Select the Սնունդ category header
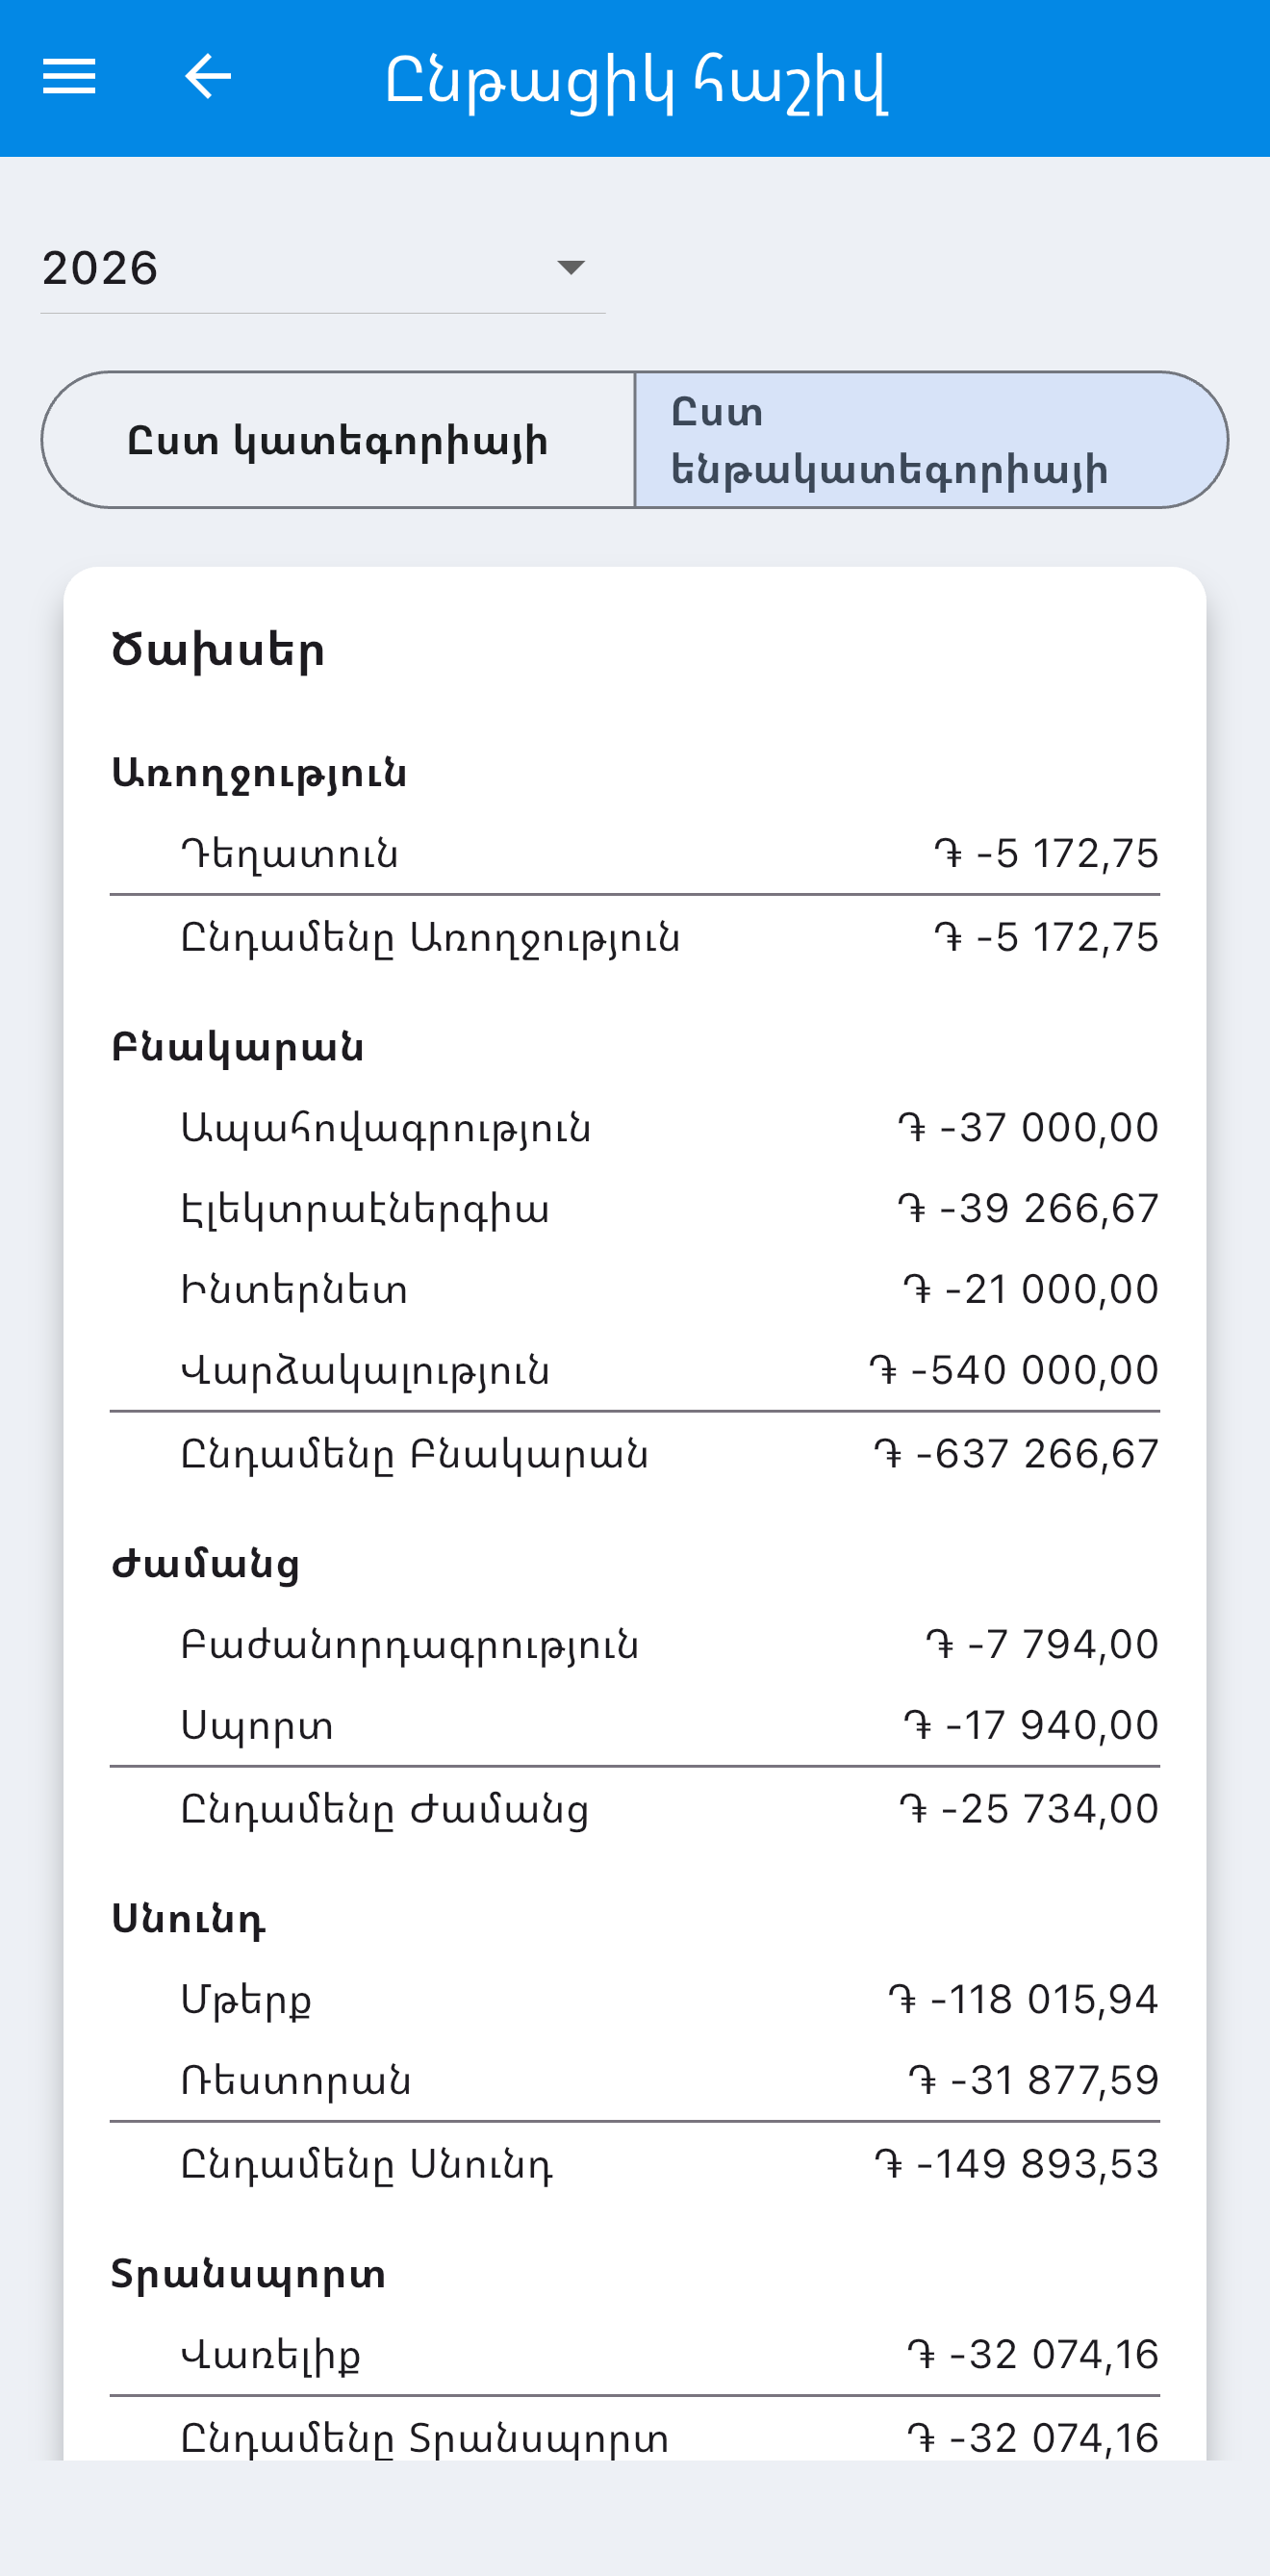1270x2576 pixels. tap(188, 1919)
